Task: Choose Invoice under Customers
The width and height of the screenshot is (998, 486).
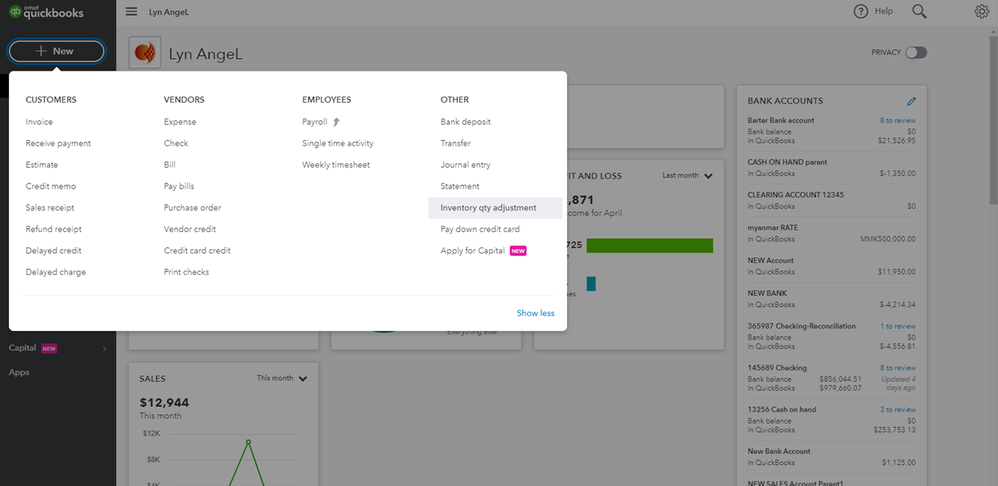Action: pos(39,122)
